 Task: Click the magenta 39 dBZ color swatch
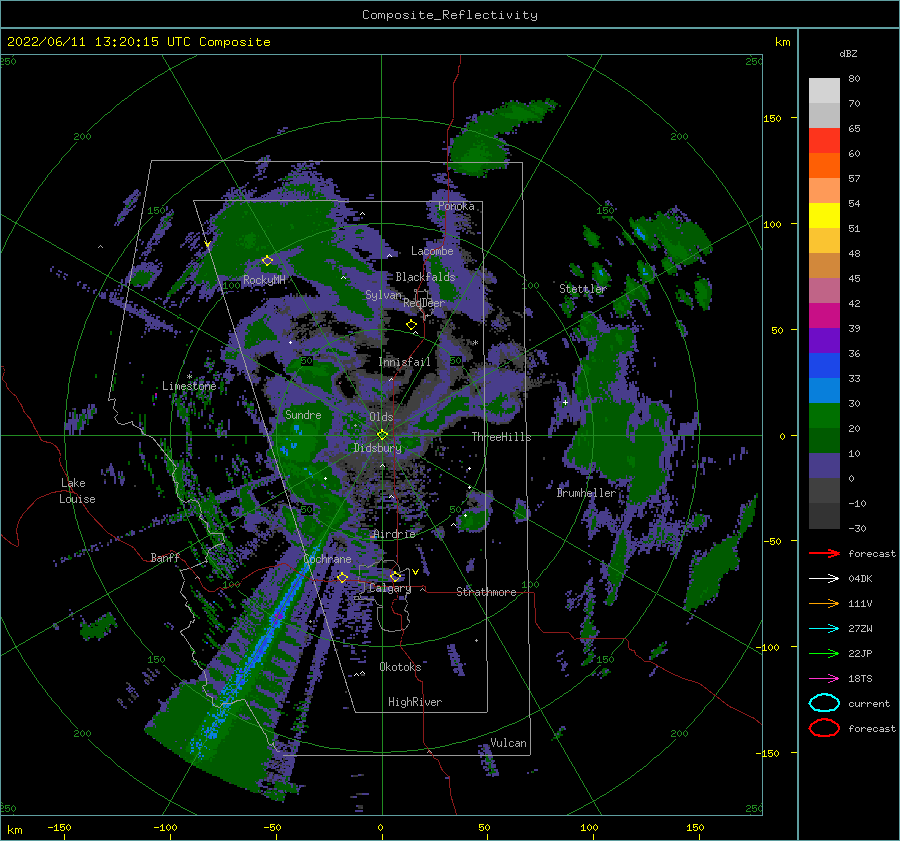coord(824,316)
